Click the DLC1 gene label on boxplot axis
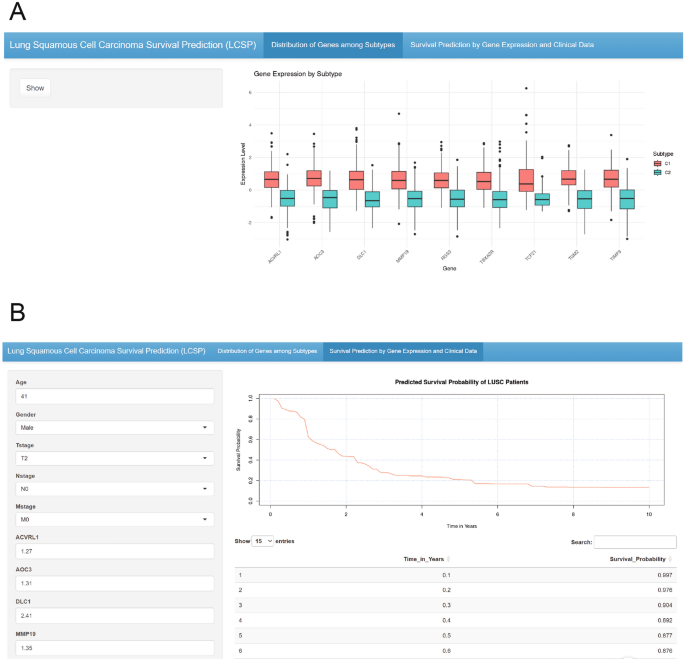Viewport: 685px width, 661px height. pos(361,255)
